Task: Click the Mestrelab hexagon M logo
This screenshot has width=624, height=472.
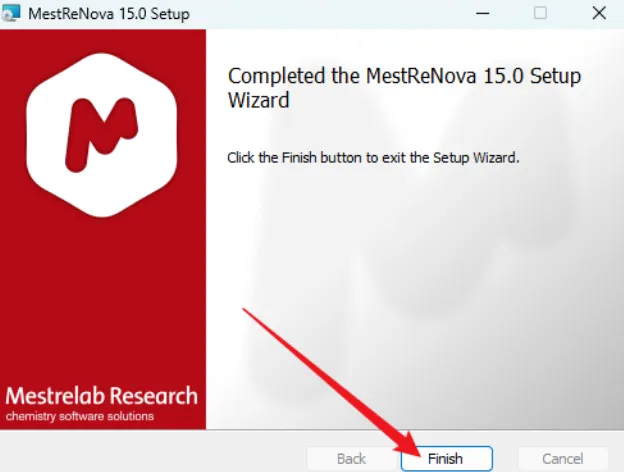Action: coord(102,135)
